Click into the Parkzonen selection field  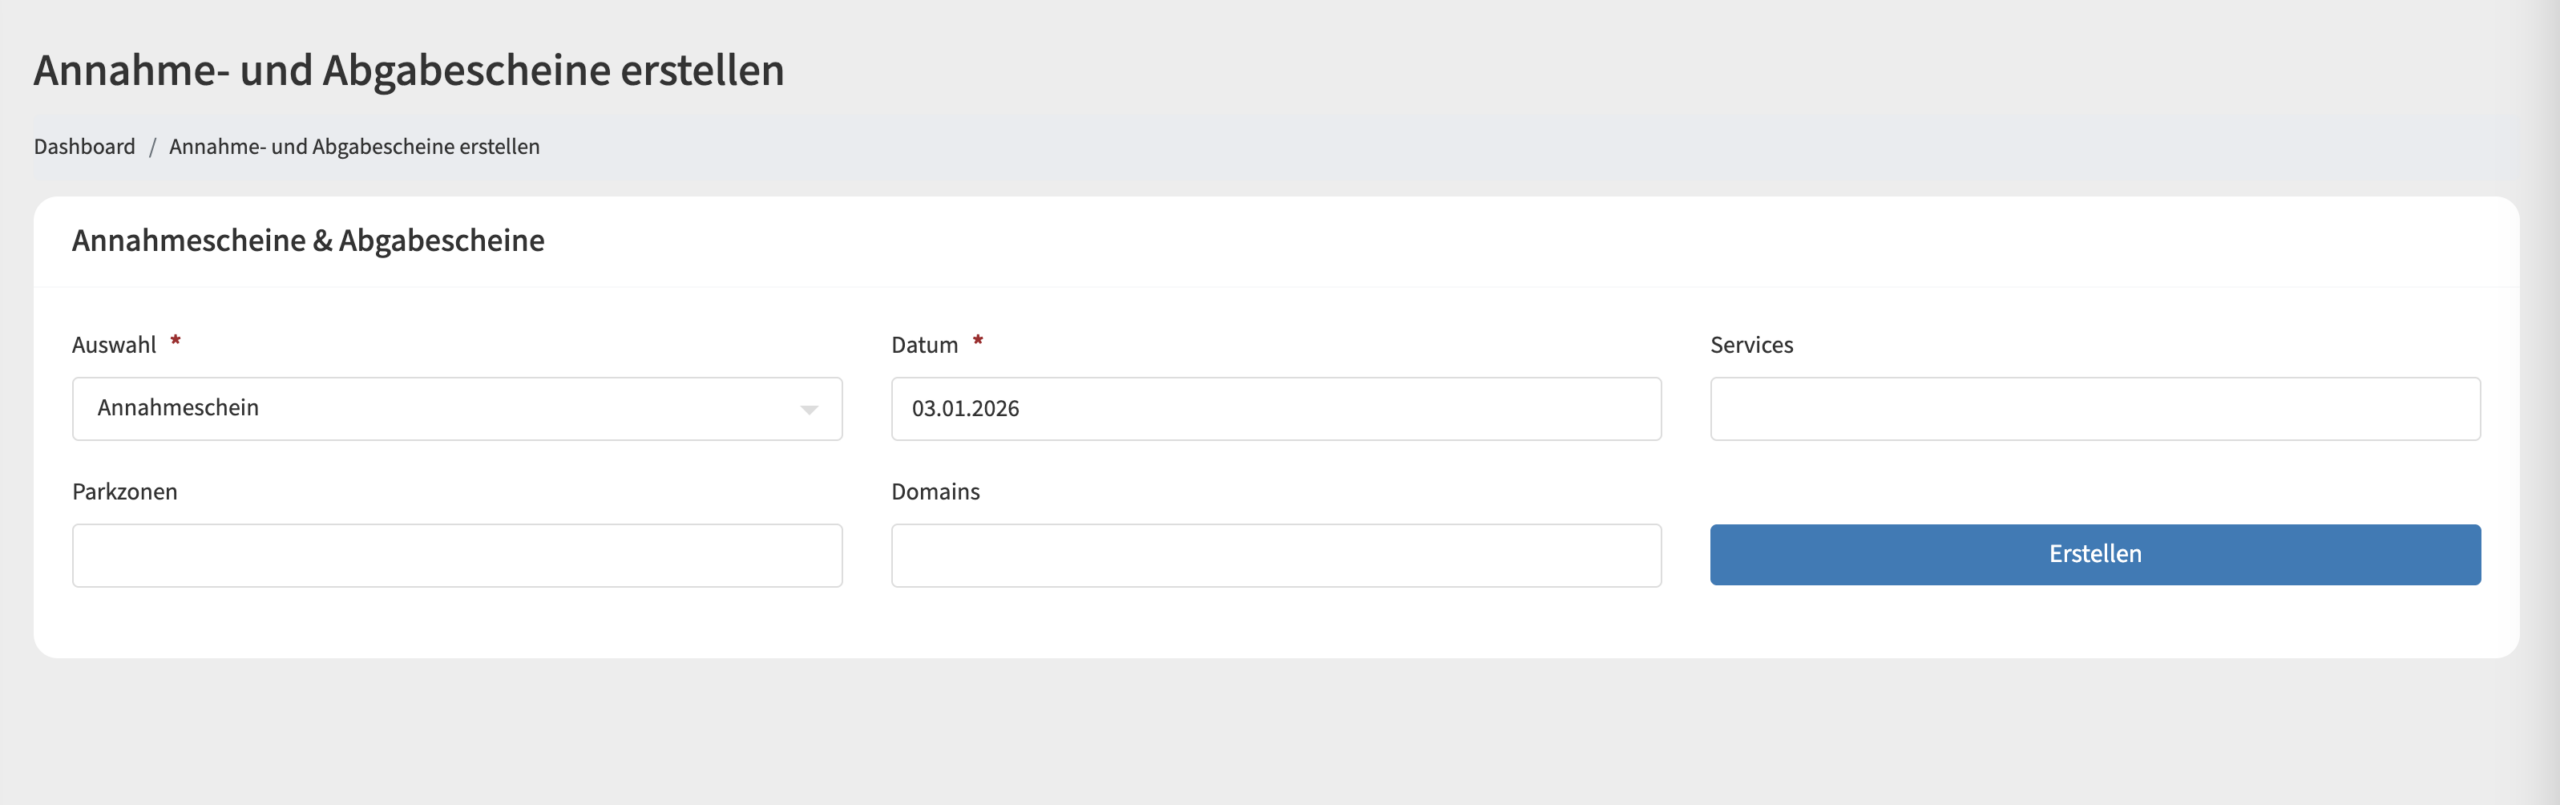coord(457,555)
